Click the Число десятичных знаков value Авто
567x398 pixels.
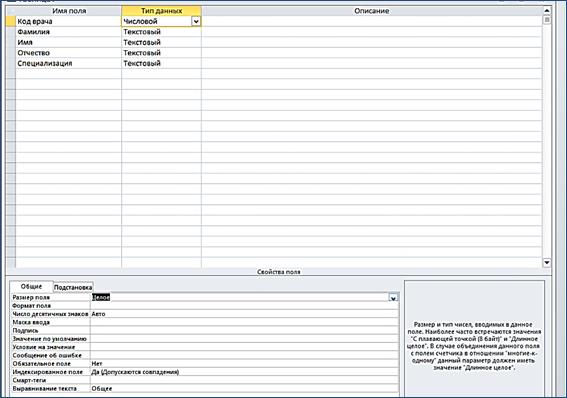(244, 314)
